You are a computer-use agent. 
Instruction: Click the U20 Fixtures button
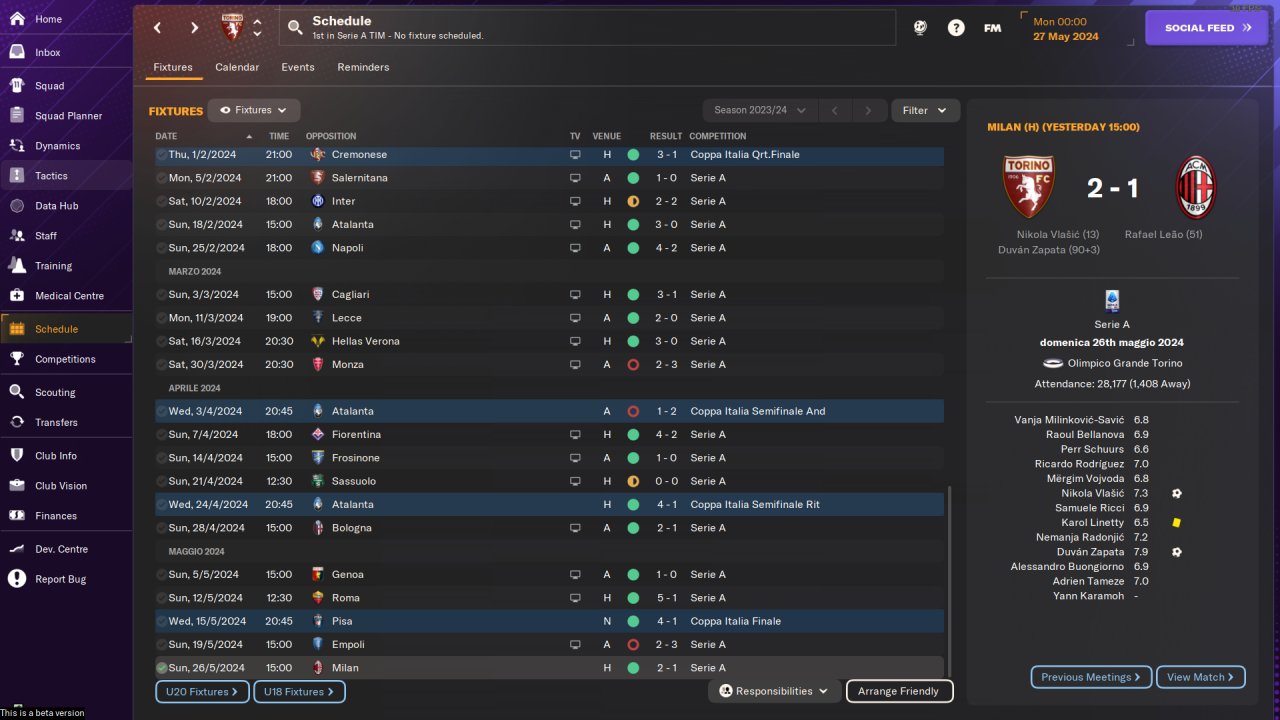[202, 691]
